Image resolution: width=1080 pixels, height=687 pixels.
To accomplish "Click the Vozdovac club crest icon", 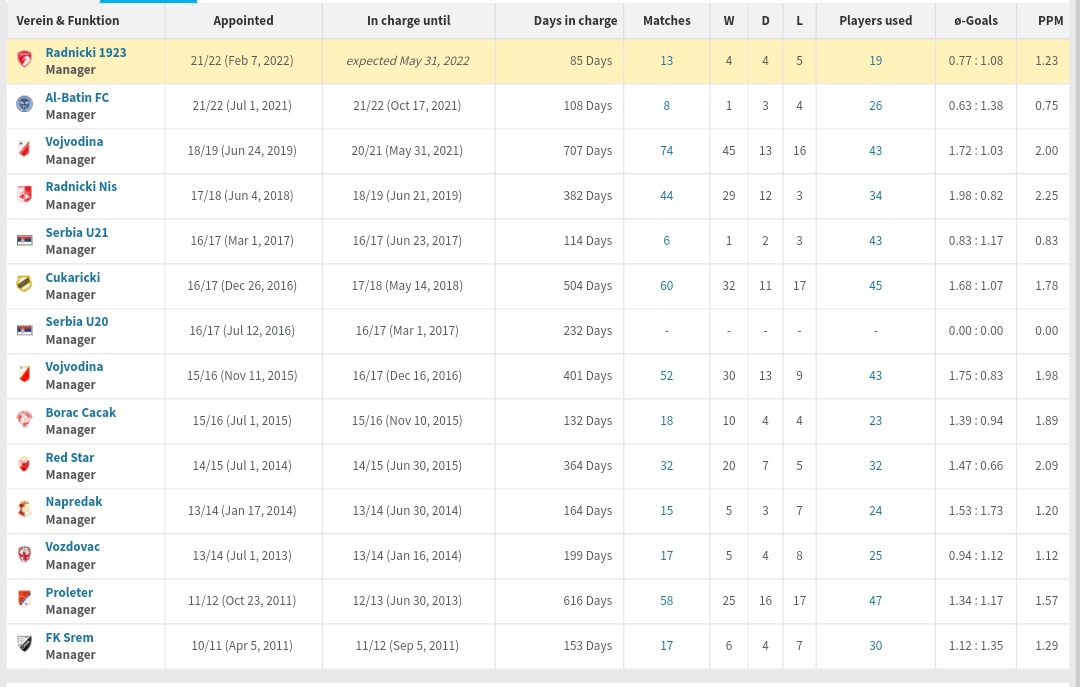I will click(24, 555).
